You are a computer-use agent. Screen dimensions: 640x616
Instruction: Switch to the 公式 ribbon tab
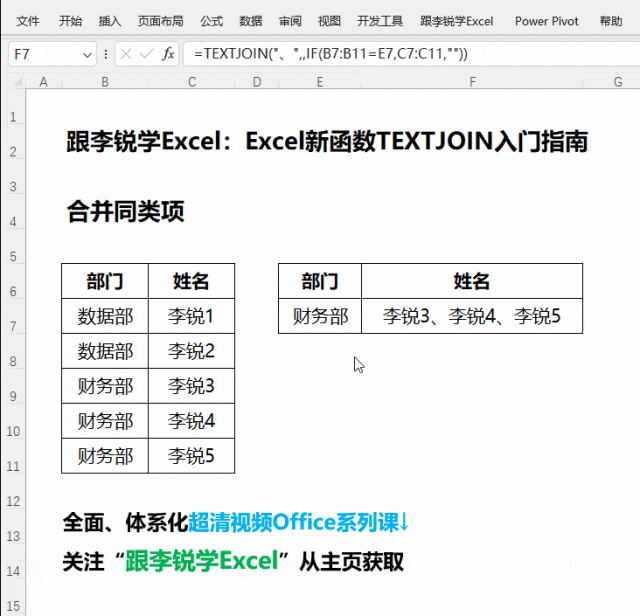211,21
